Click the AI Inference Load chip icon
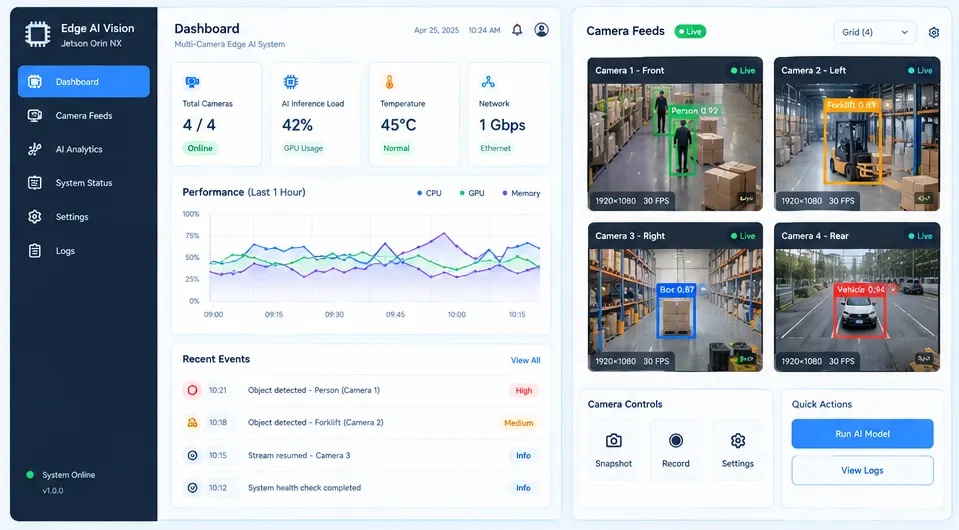The image size is (959, 530). 291,82
